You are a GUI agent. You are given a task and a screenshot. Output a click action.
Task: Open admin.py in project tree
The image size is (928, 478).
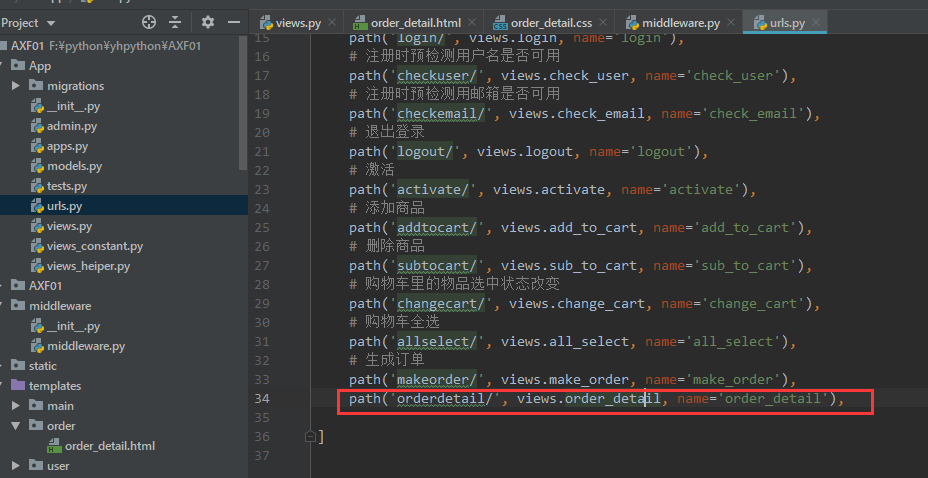click(x=72, y=126)
